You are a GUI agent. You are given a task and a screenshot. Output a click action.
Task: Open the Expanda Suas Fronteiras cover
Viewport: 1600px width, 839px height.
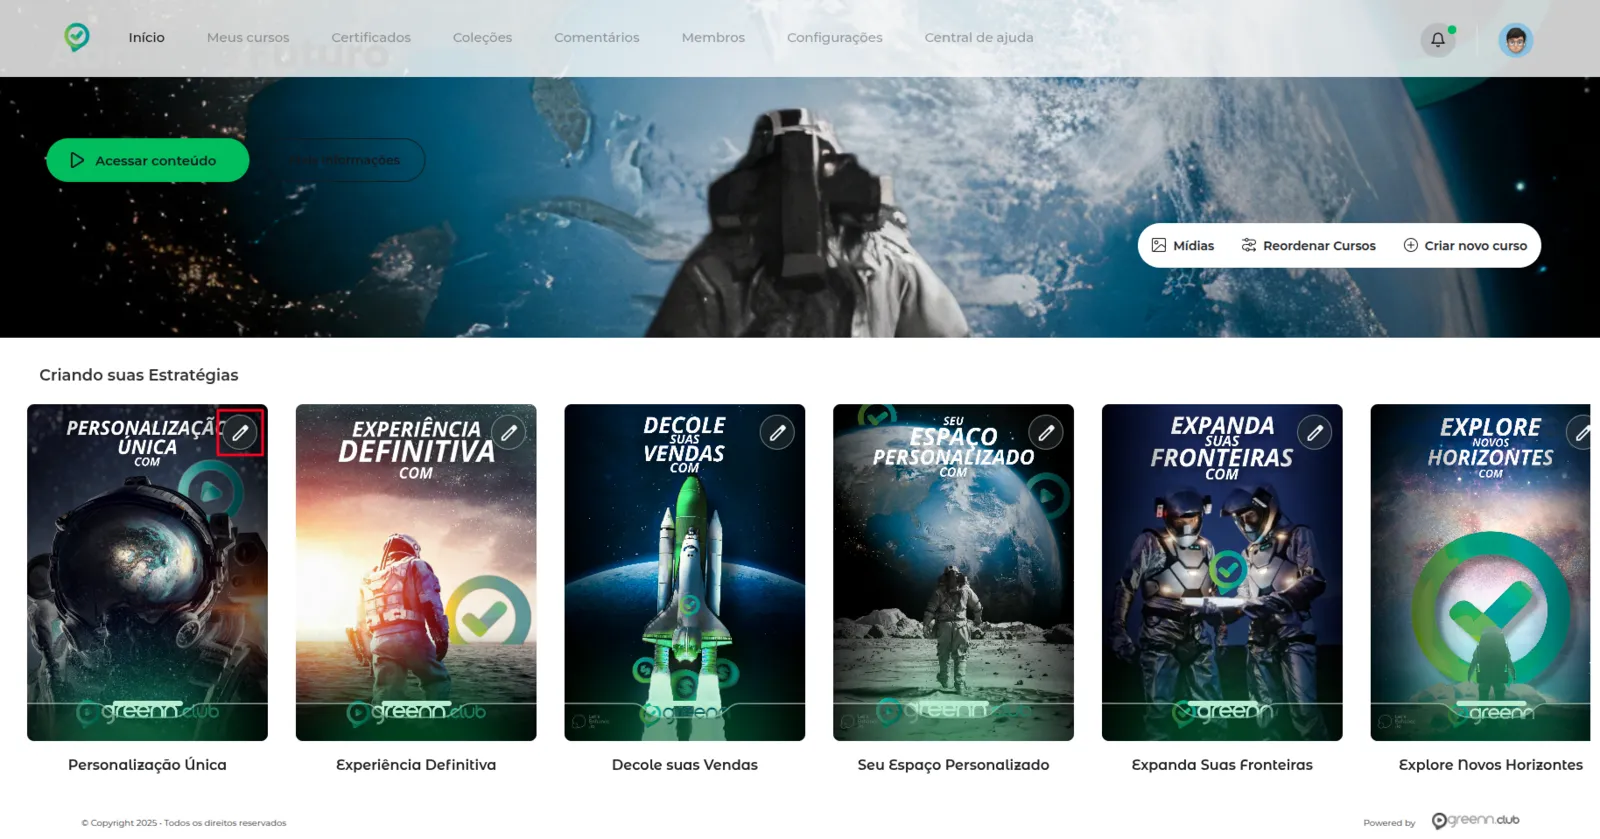[x=1222, y=572]
